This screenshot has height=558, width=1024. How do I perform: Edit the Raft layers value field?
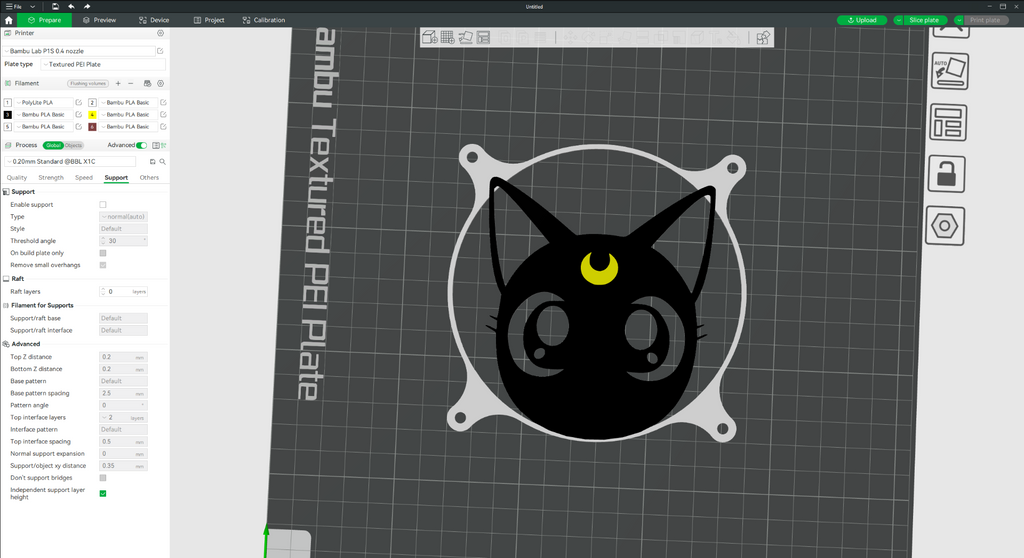[x=123, y=291]
